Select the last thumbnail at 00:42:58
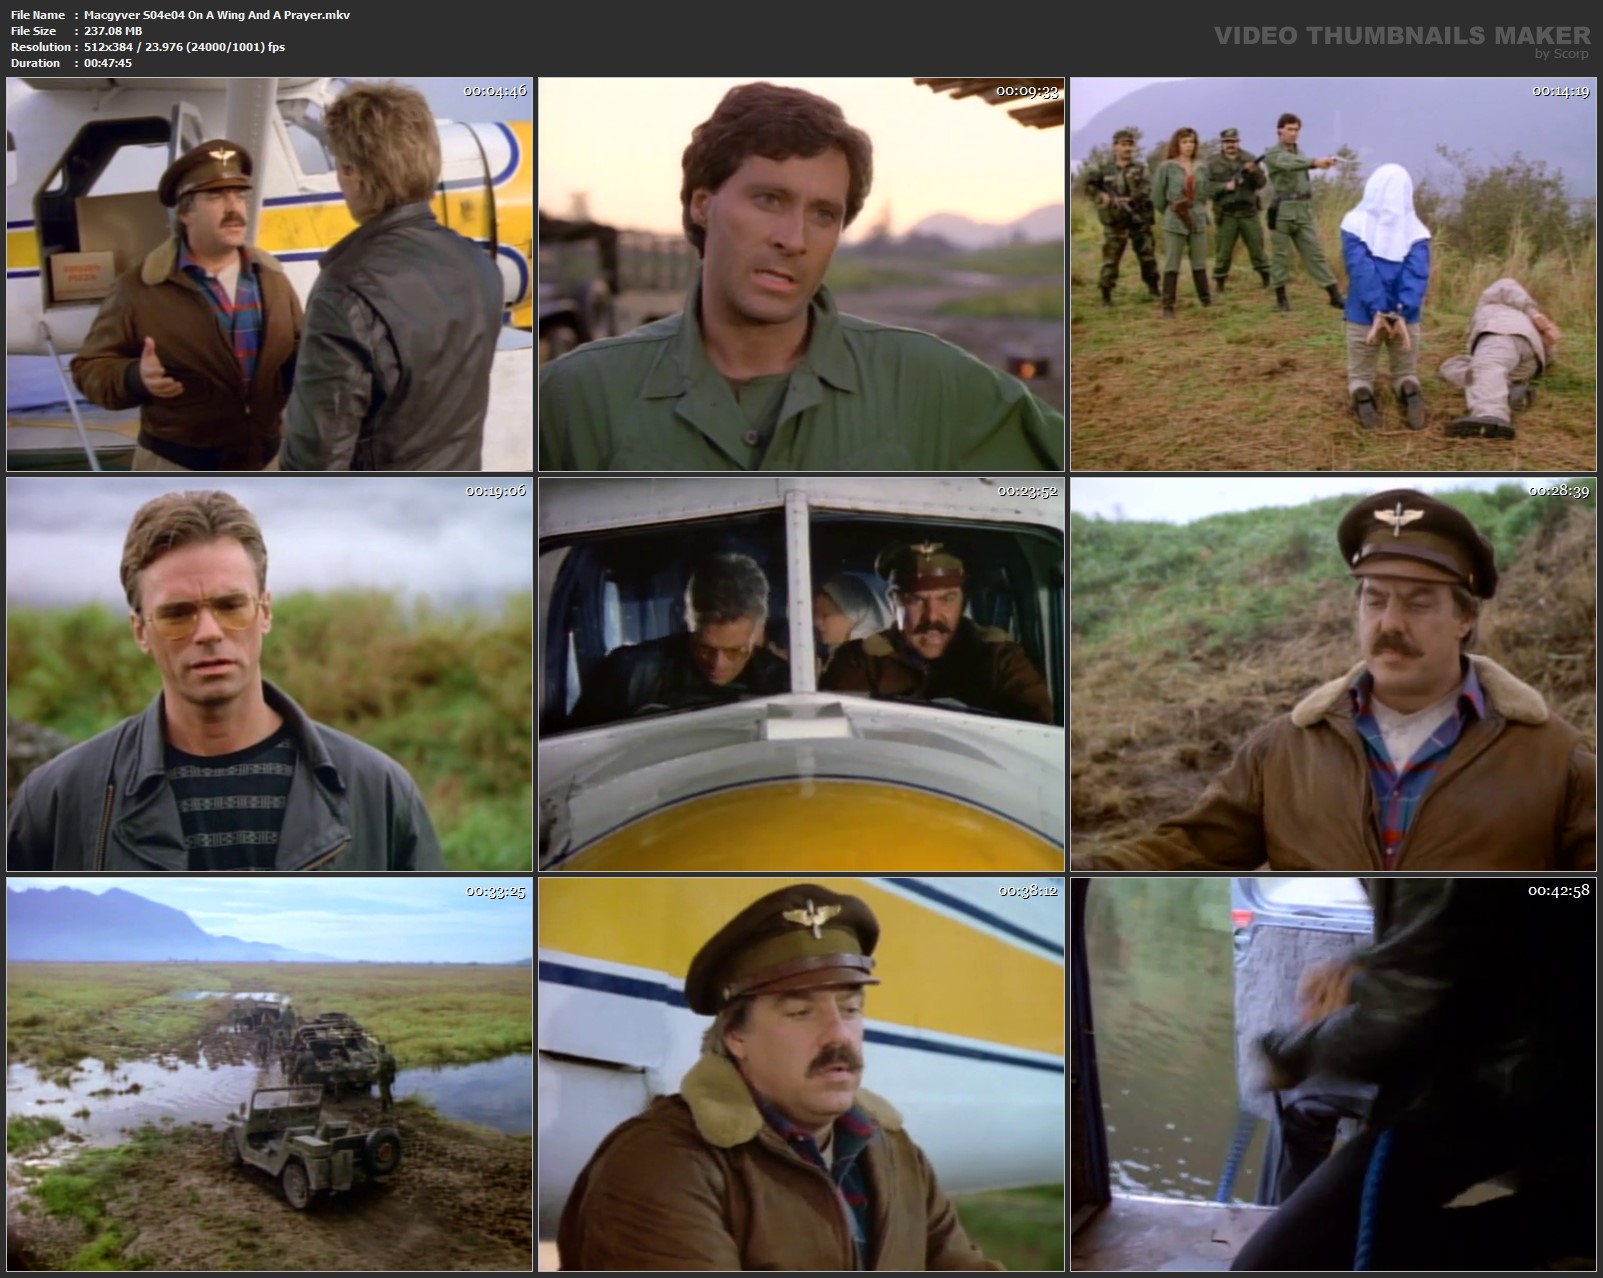The height and width of the screenshot is (1278, 1603). coord(1333,1074)
